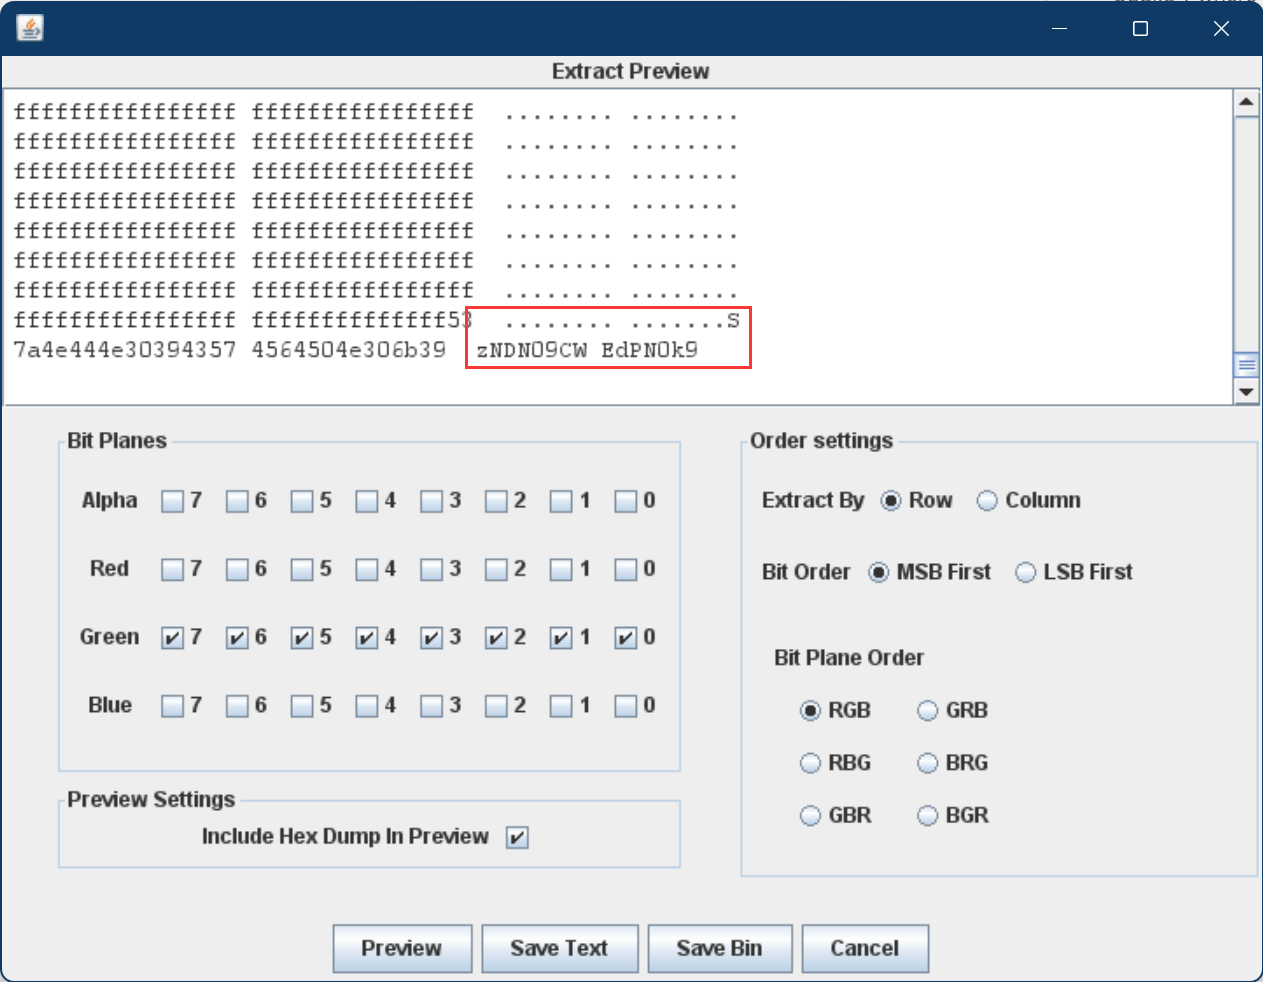The width and height of the screenshot is (1263, 982).
Task: Untick Green bit plane 3
Action: [x=431, y=637]
